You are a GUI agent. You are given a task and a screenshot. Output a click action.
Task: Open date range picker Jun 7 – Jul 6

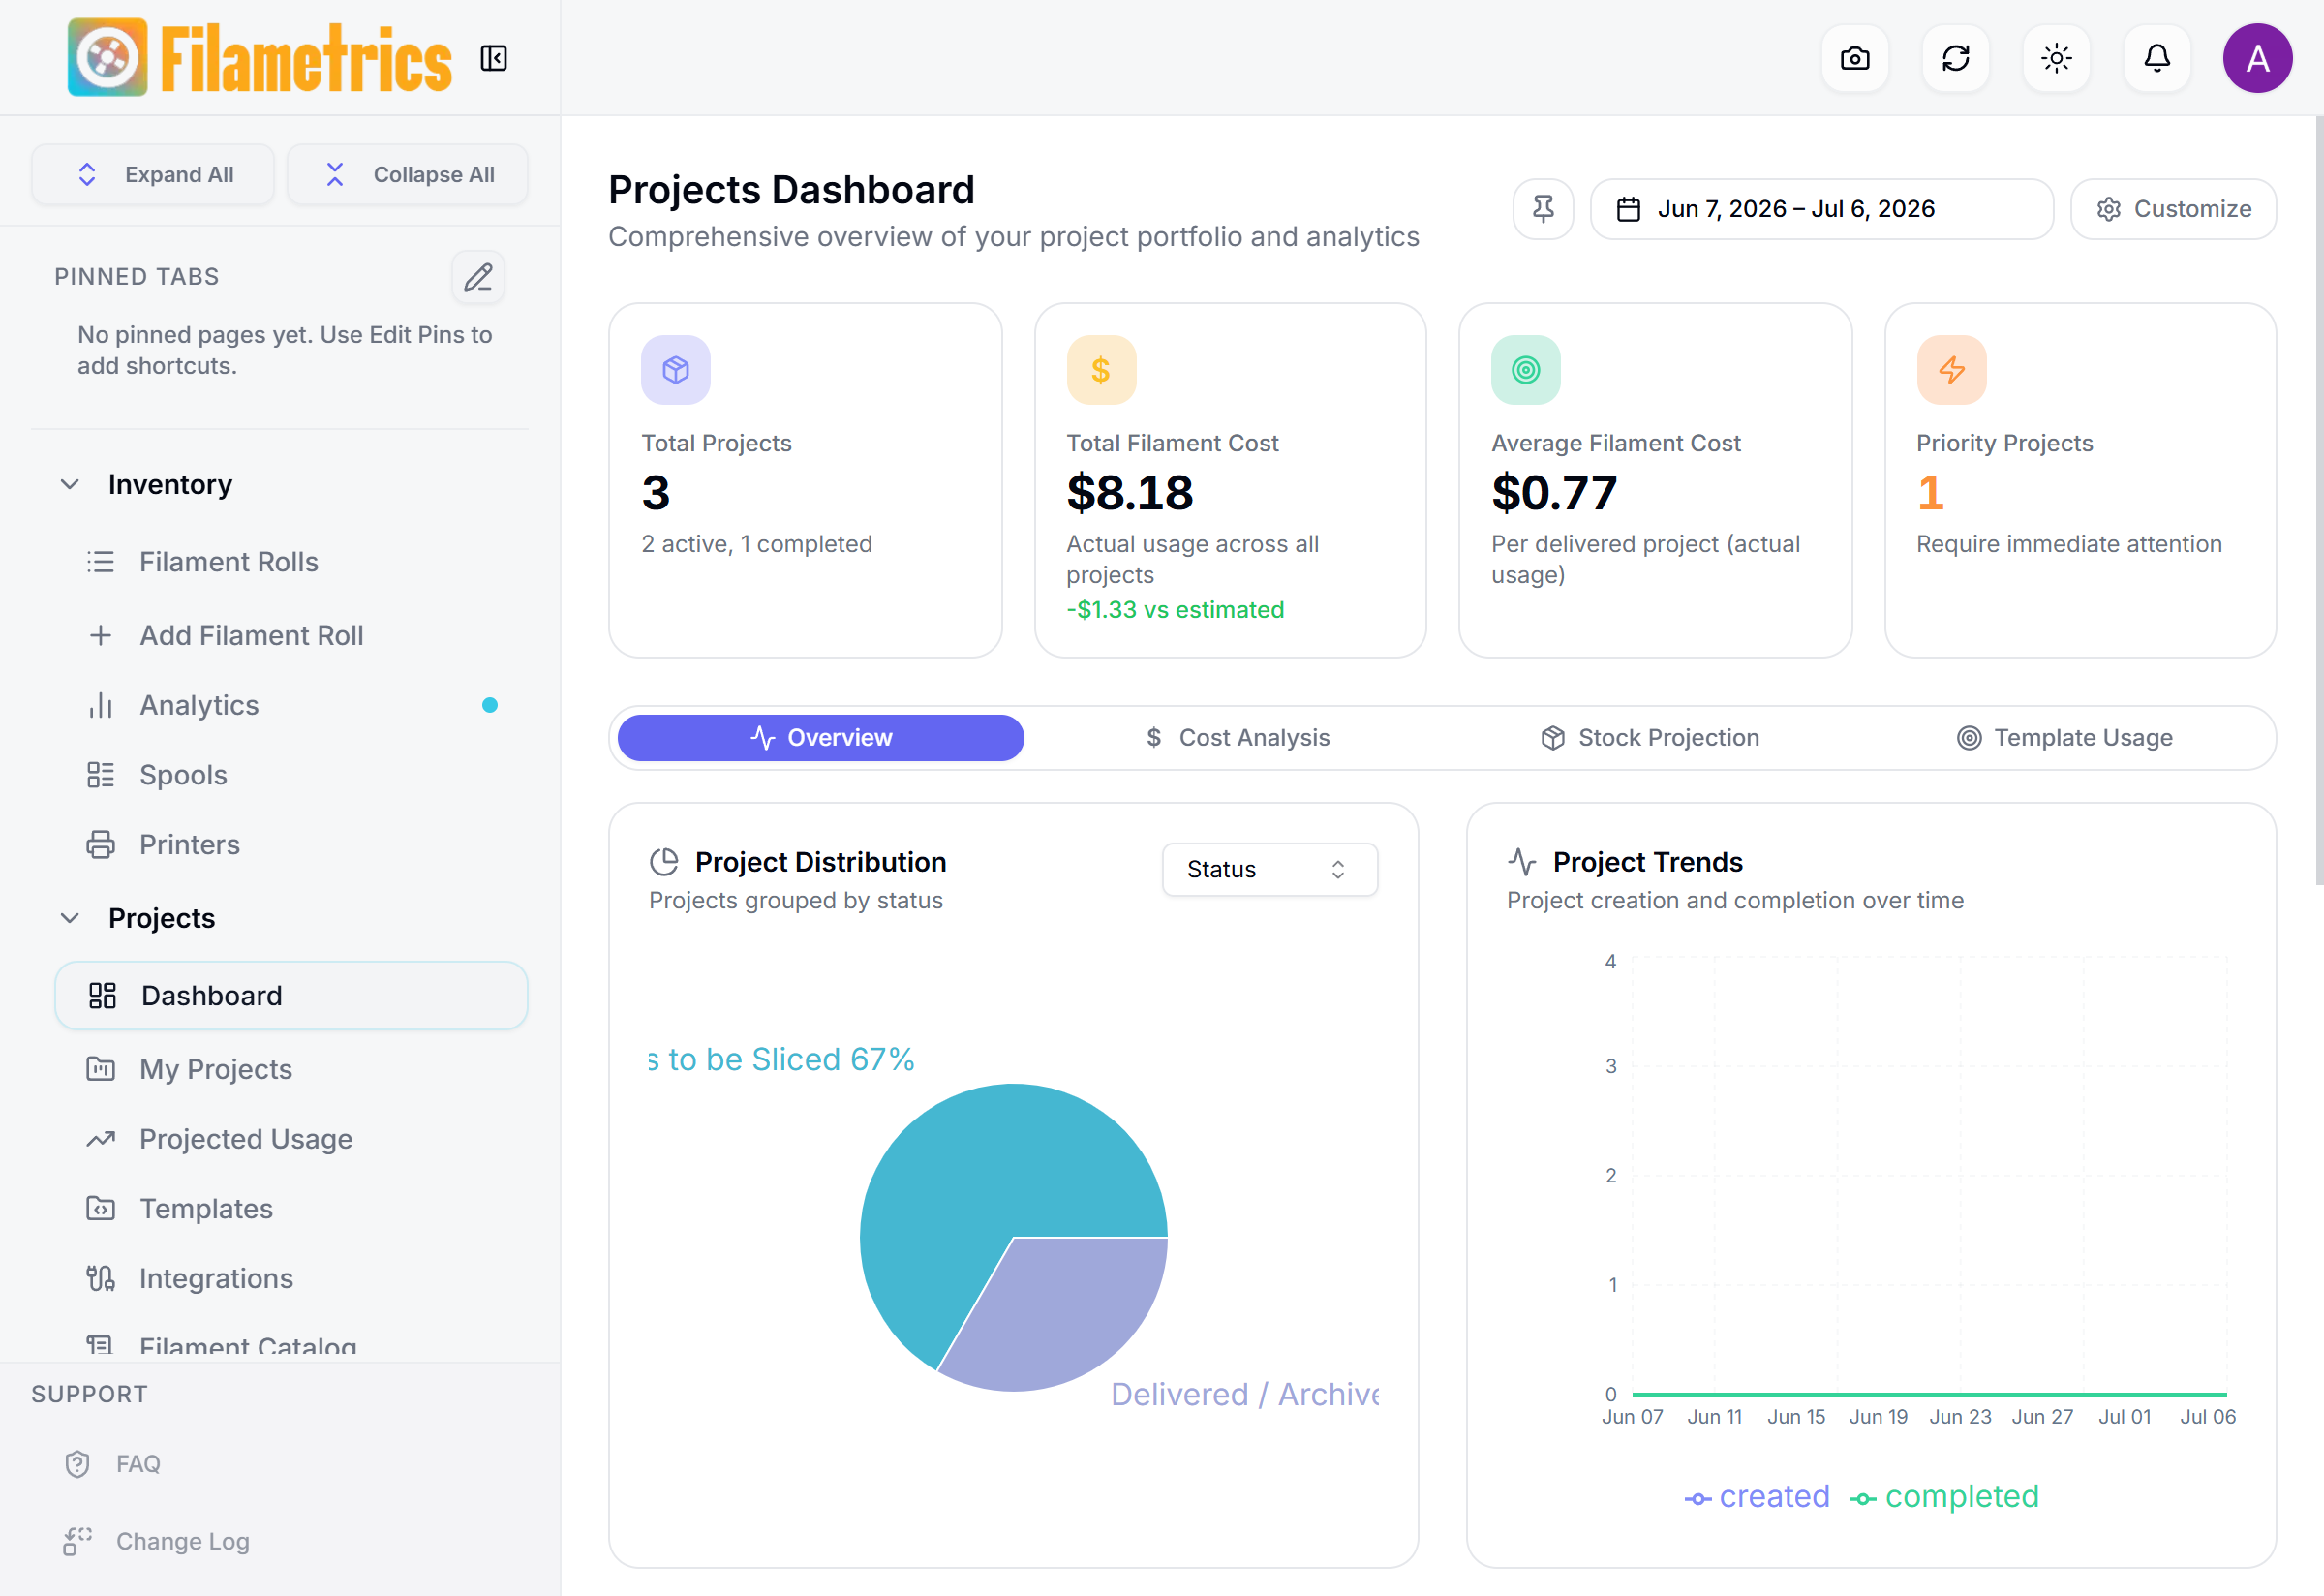(1821, 209)
